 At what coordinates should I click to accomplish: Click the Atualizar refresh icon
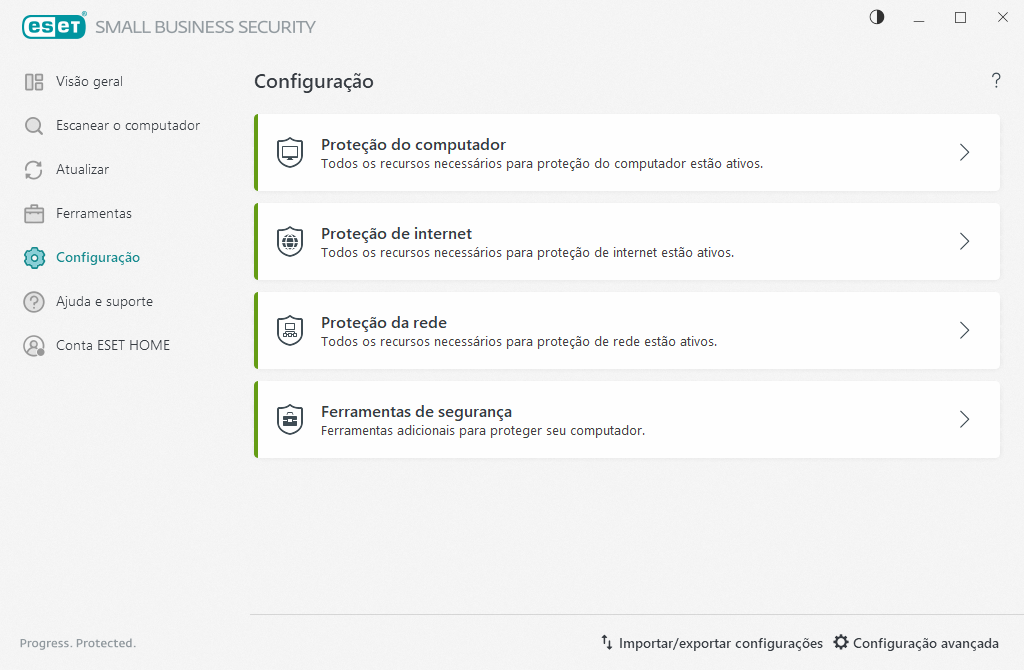(33, 169)
